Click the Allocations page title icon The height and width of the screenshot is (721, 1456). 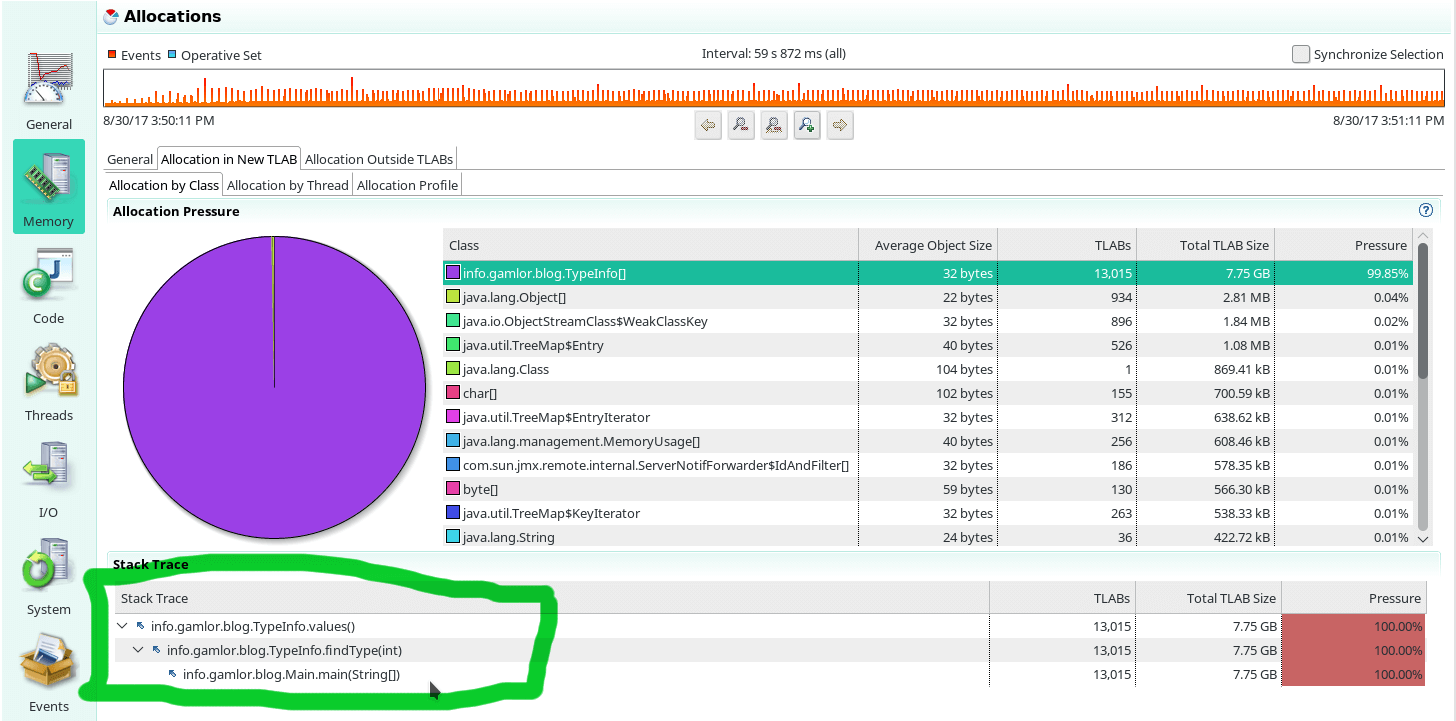pyautogui.click(x=112, y=16)
